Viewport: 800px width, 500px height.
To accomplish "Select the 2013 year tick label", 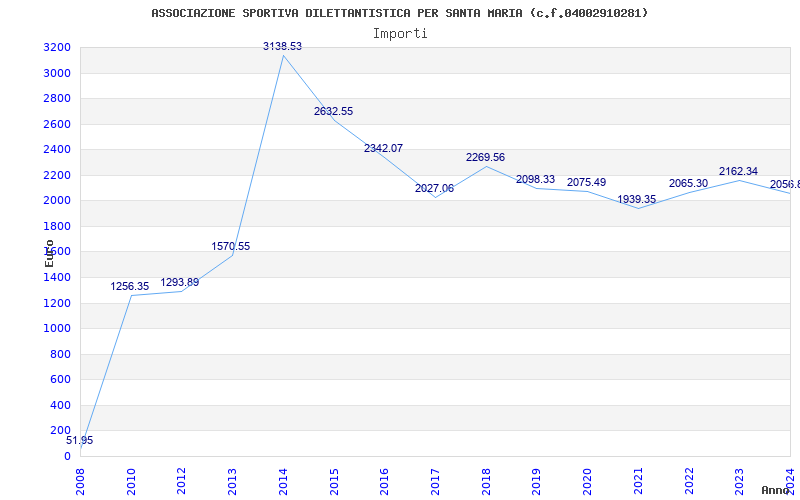I will [x=233, y=482].
